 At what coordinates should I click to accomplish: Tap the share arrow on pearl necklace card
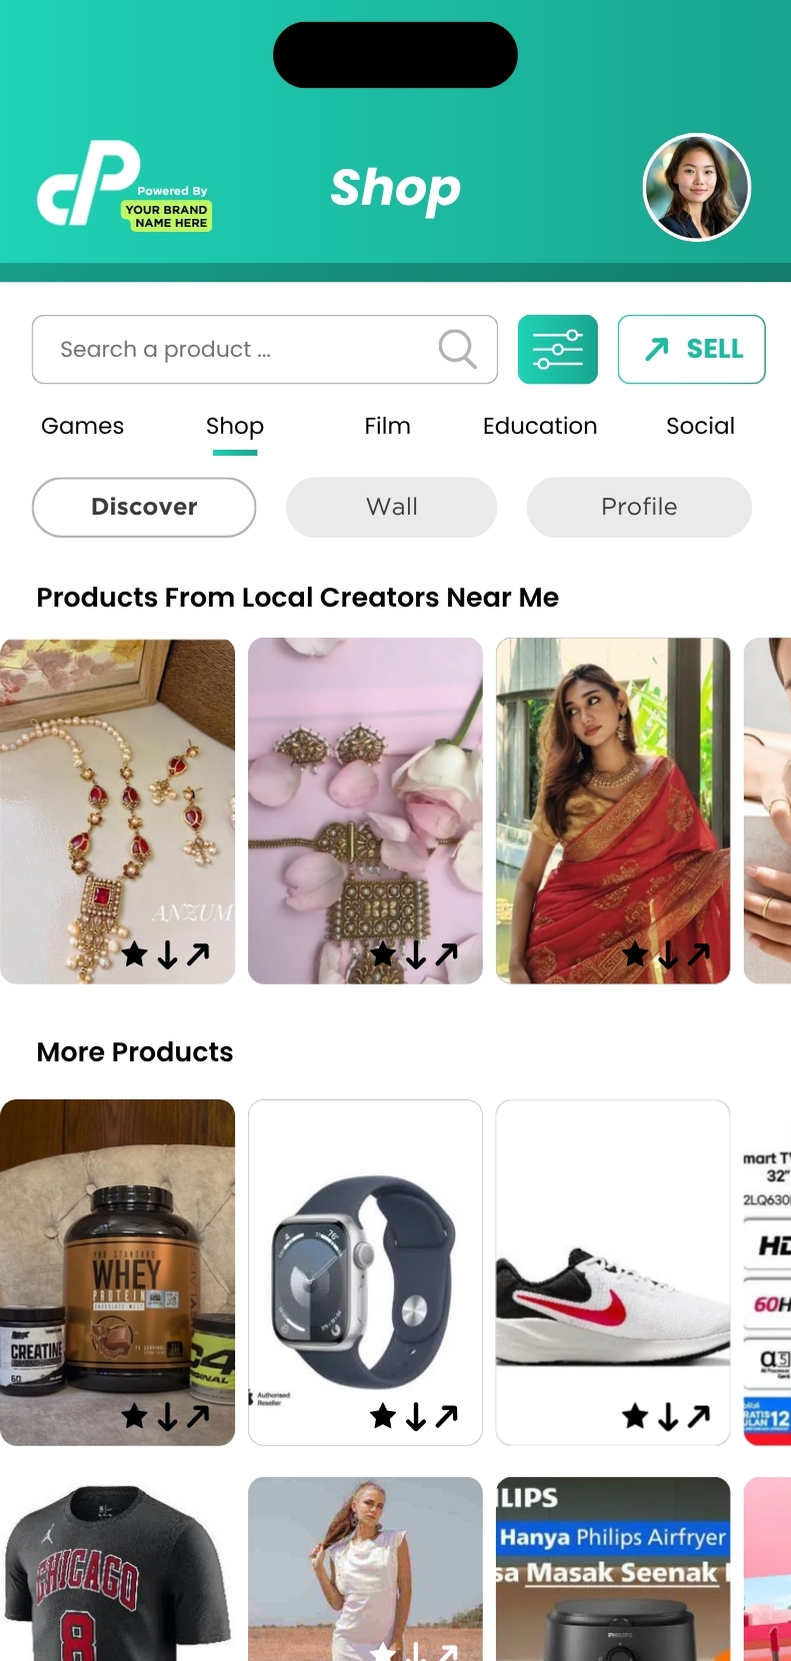pos(199,954)
